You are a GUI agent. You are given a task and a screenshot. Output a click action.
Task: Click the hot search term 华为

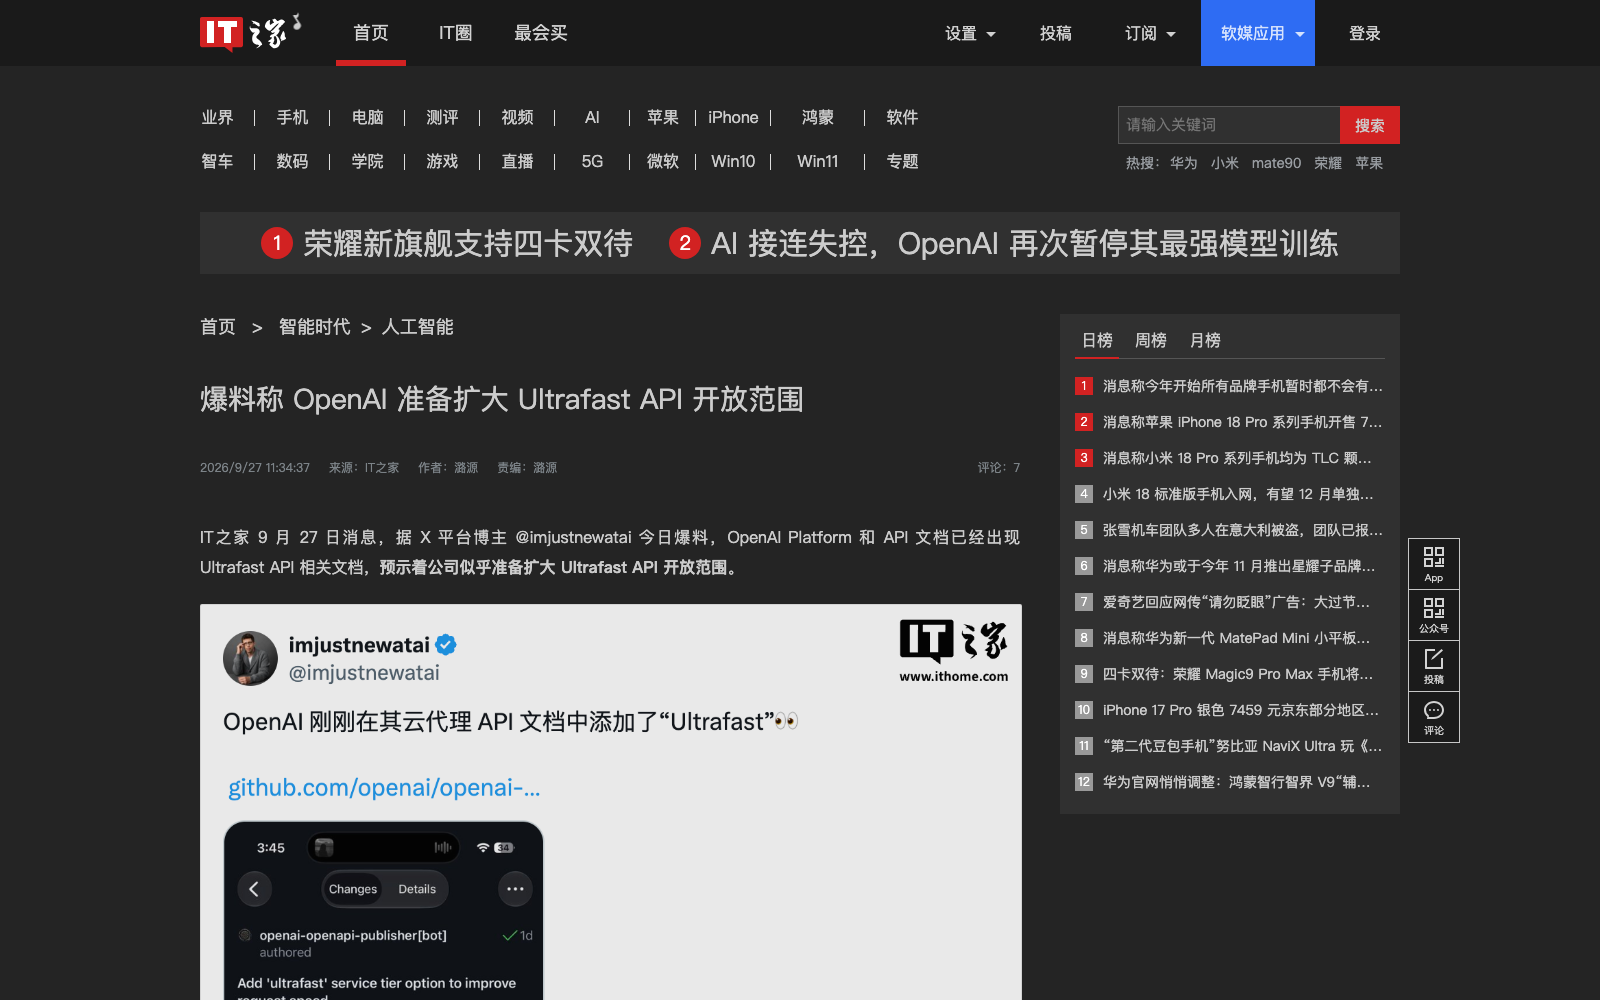coord(1183,163)
